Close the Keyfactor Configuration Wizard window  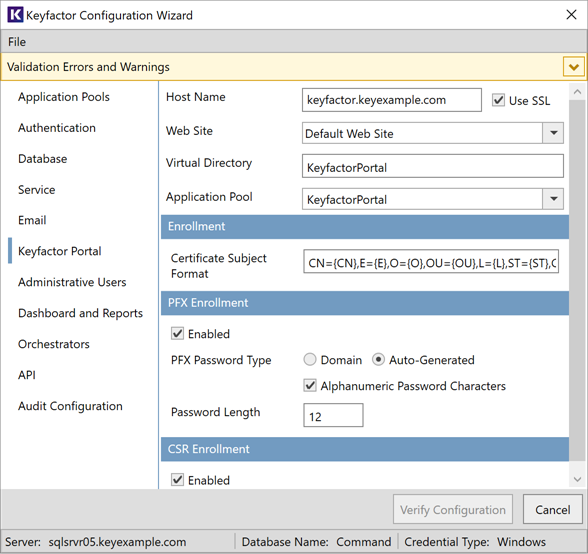pos(571,15)
